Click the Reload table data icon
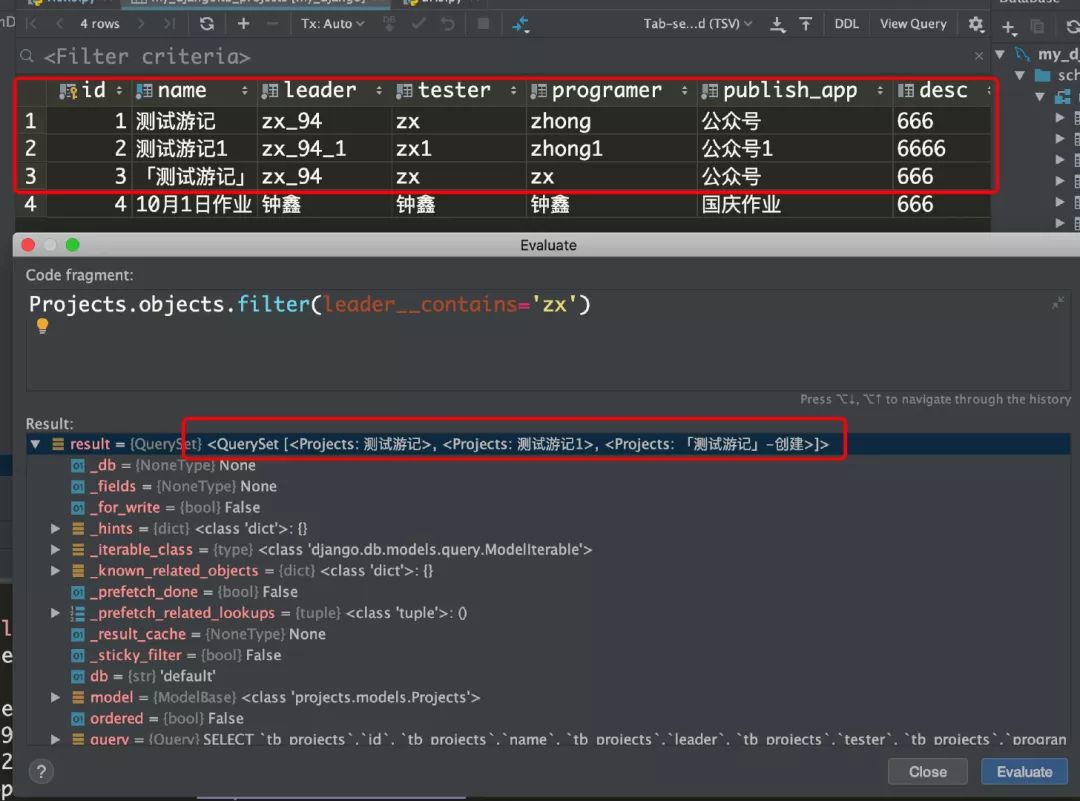Image resolution: width=1080 pixels, height=801 pixels. 206,24
